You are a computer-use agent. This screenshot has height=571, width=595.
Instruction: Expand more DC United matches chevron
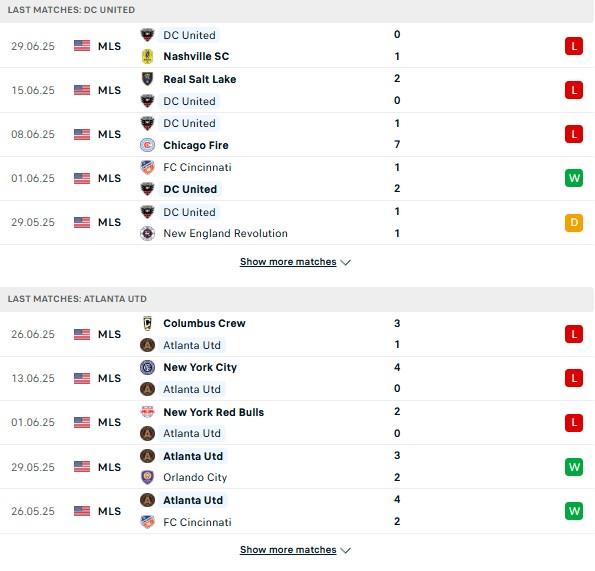[x=346, y=262]
